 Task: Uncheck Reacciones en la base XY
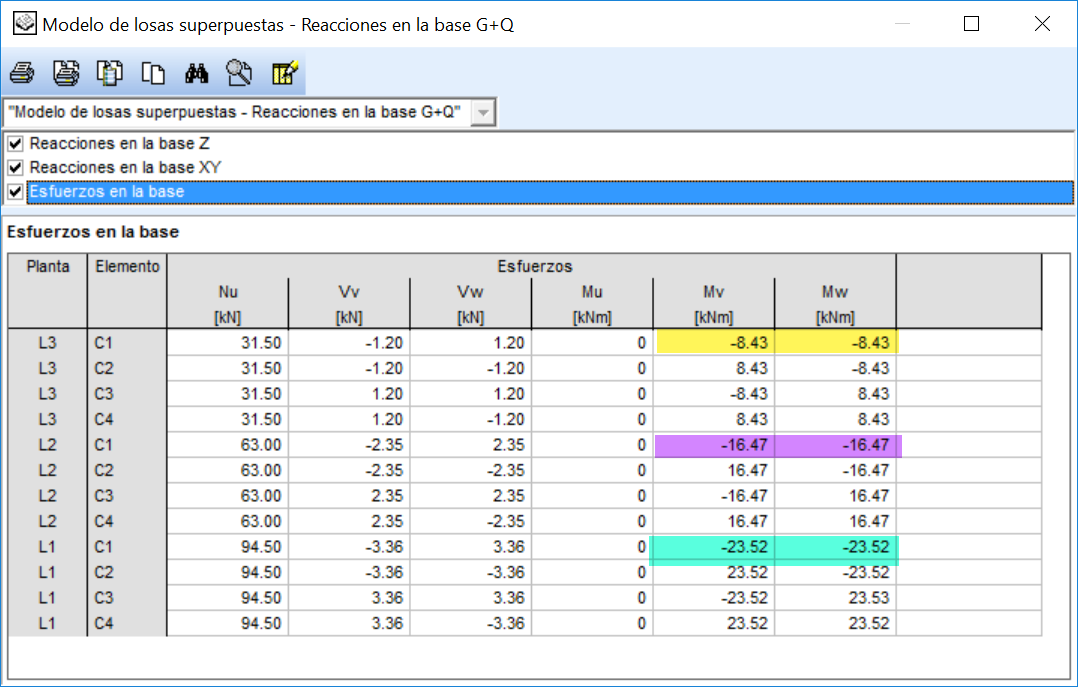pos(15,168)
